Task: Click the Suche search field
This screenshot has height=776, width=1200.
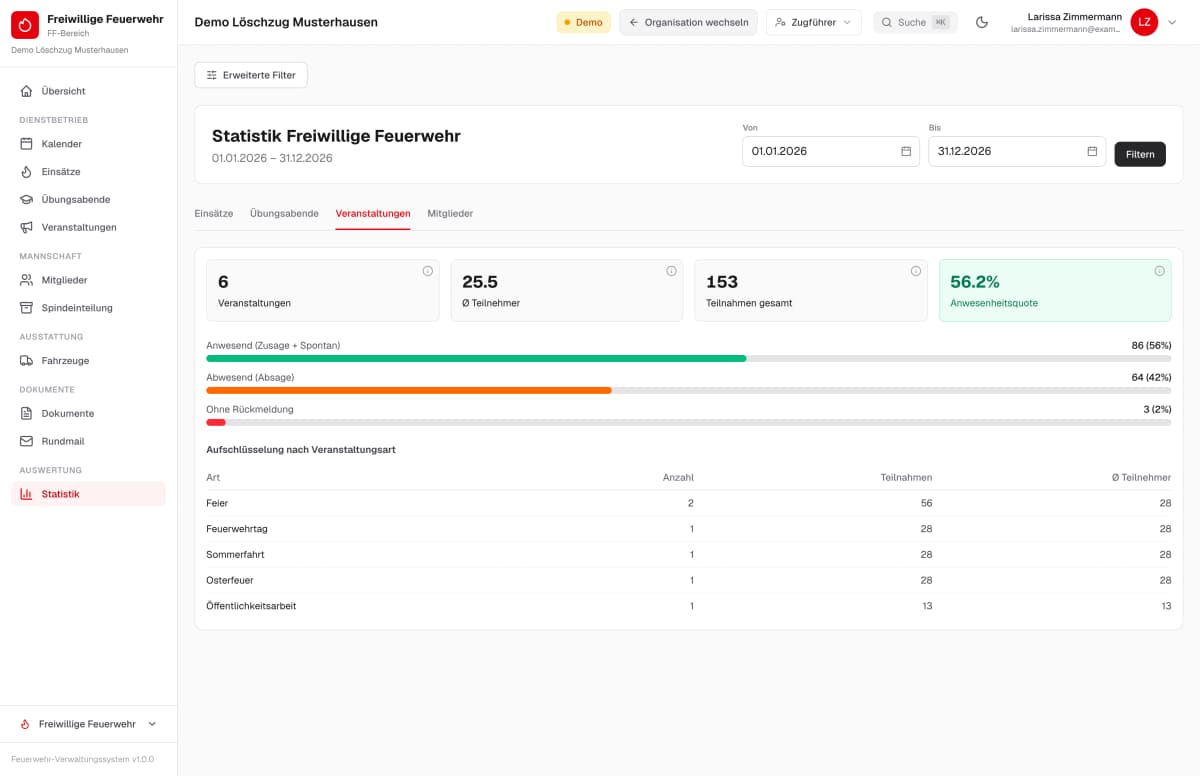Action: click(915, 22)
